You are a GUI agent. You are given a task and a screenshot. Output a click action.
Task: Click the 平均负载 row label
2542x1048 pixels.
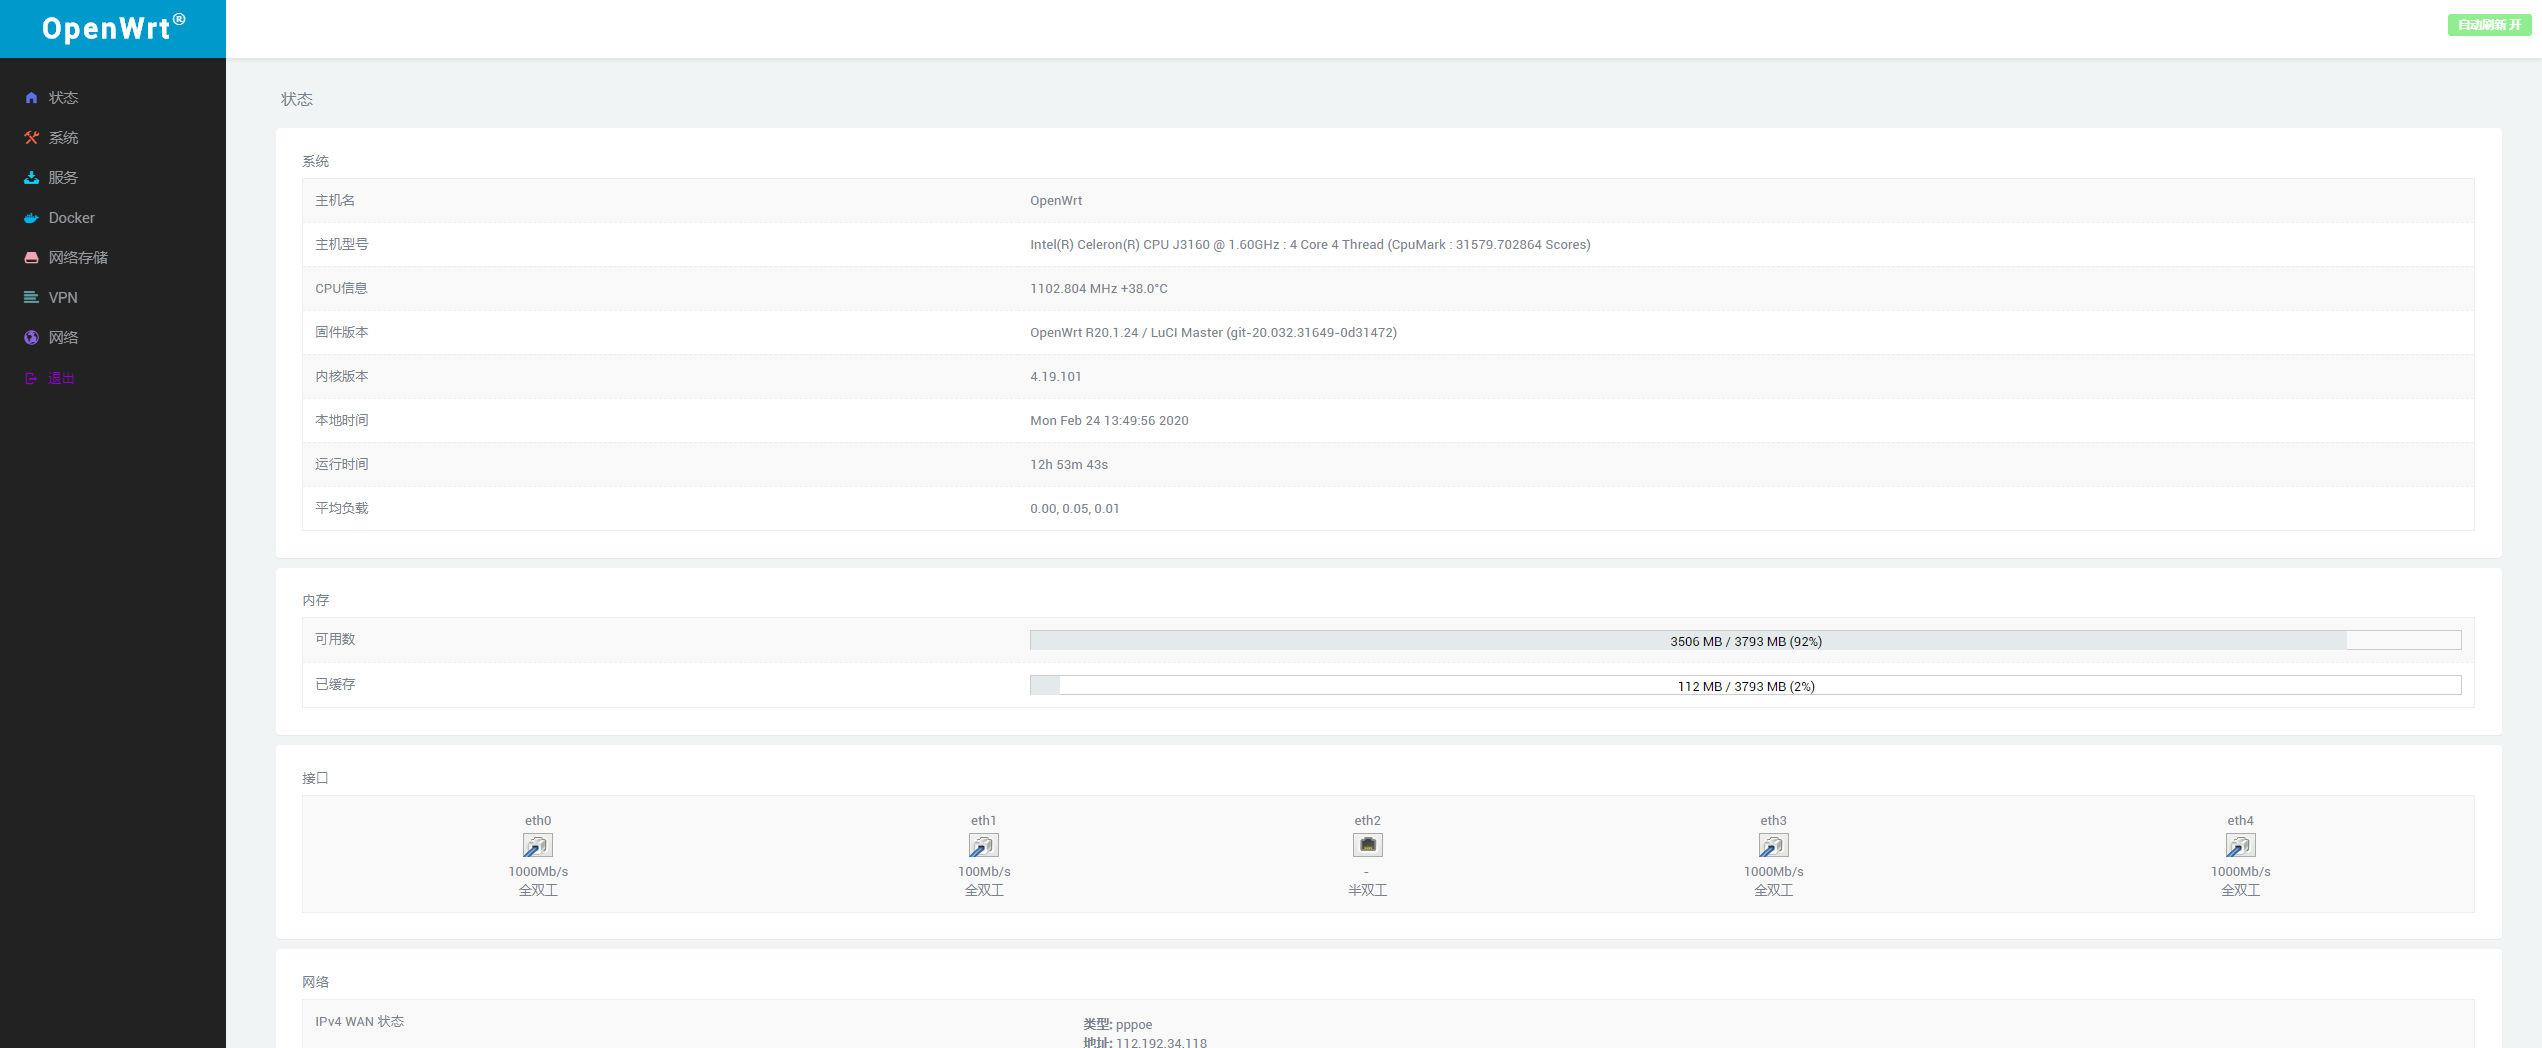(342, 509)
